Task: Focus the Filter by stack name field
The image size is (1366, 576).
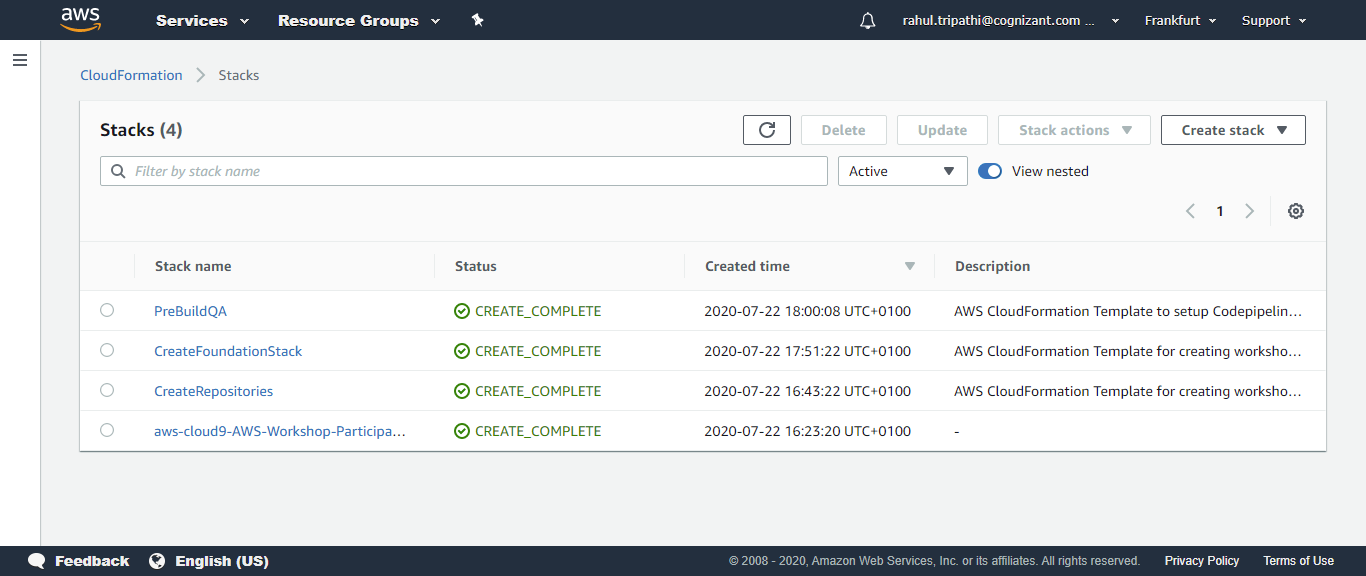Action: pyautogui.click(x=463, y=171)
